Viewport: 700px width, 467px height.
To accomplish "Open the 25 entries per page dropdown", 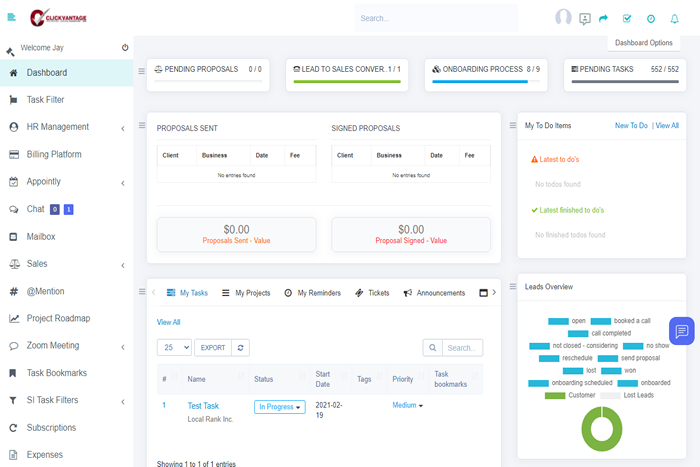I will tap(174, 347).
